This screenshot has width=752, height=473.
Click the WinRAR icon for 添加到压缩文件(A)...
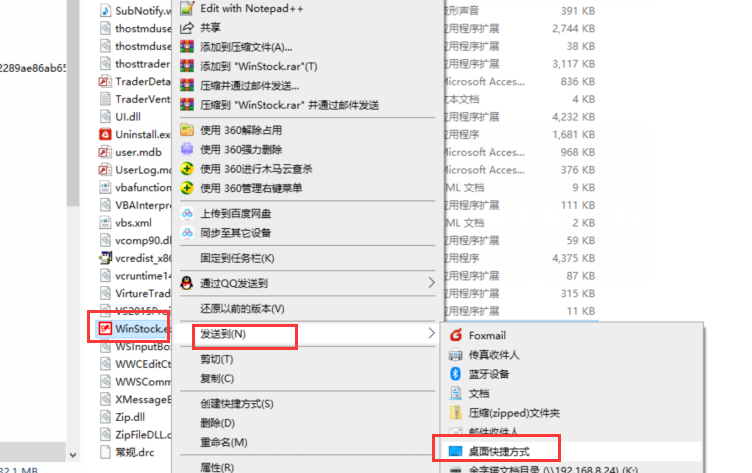pyautogui.click(x=187, y=47)
